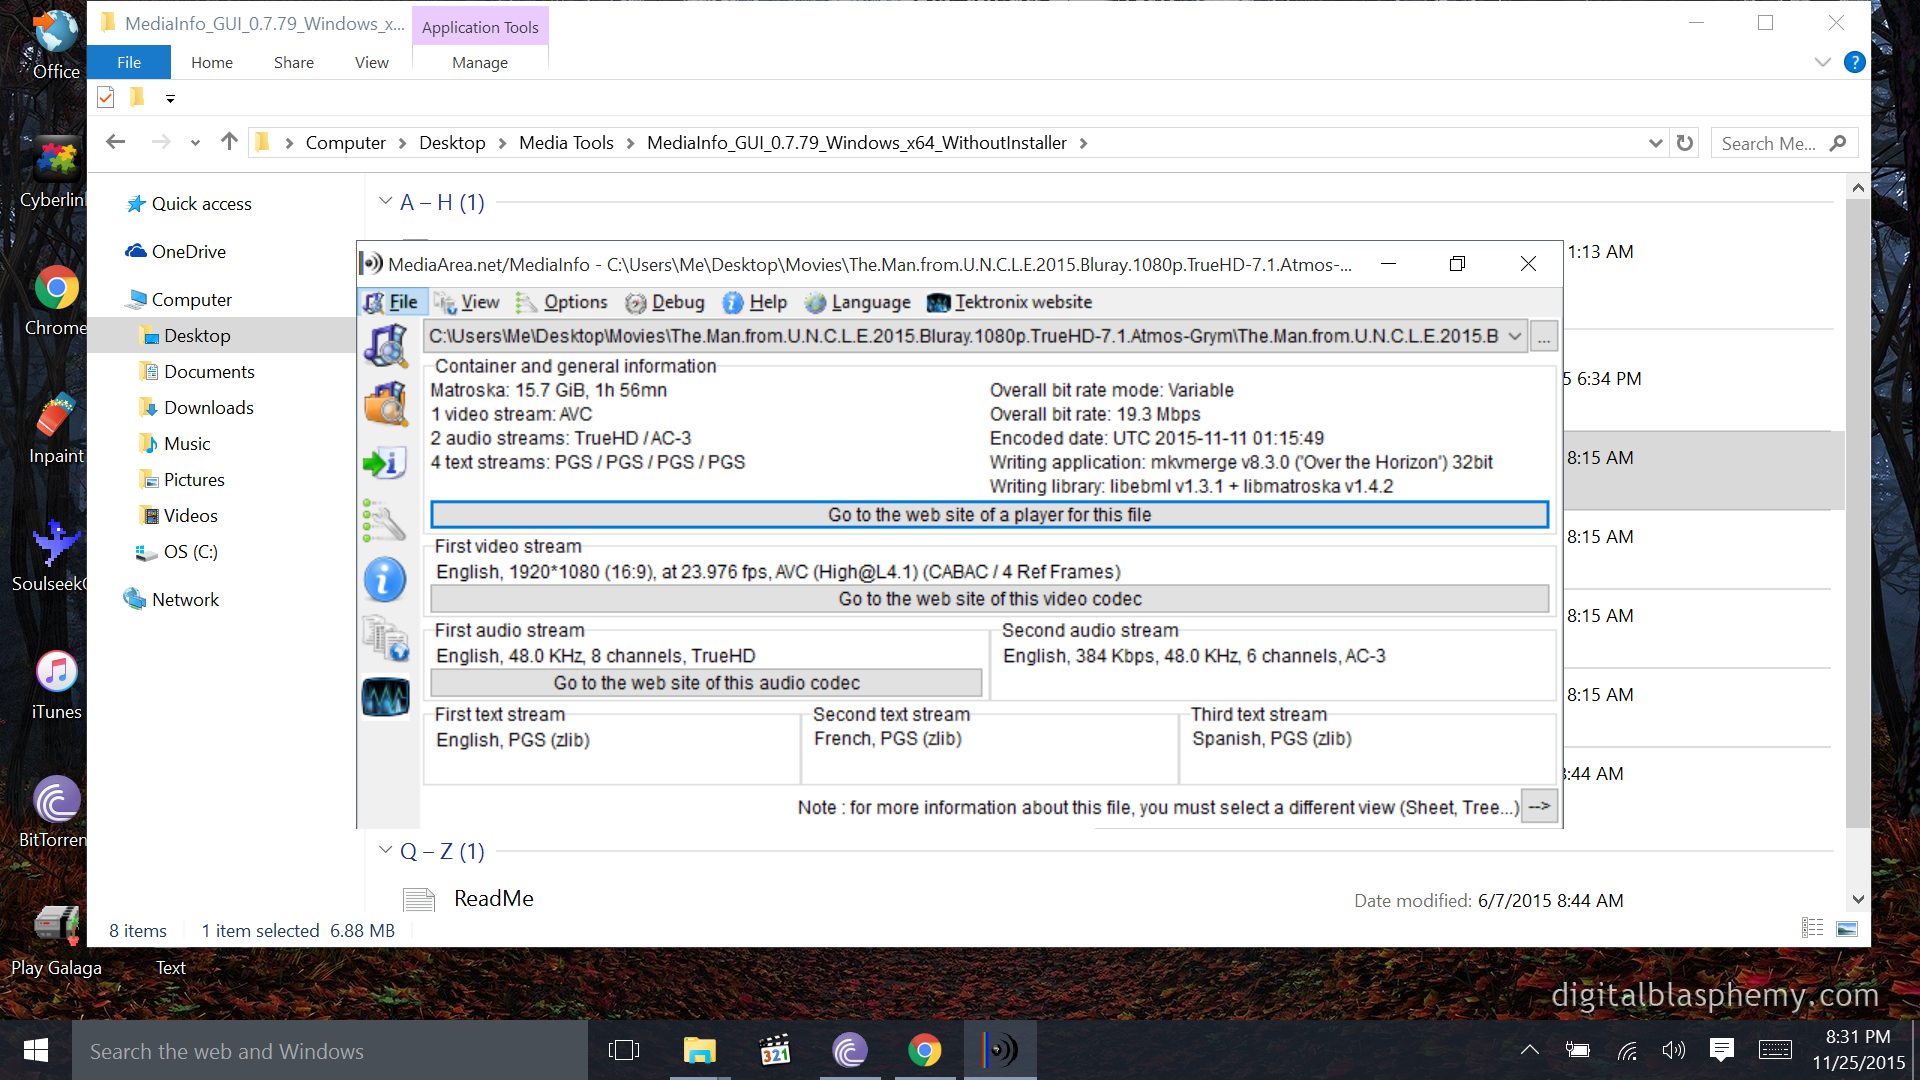This screenshot has height=1080, width=1920.
Task: Switch to Details view icon in status bar
Action: tap(1812, 928)
